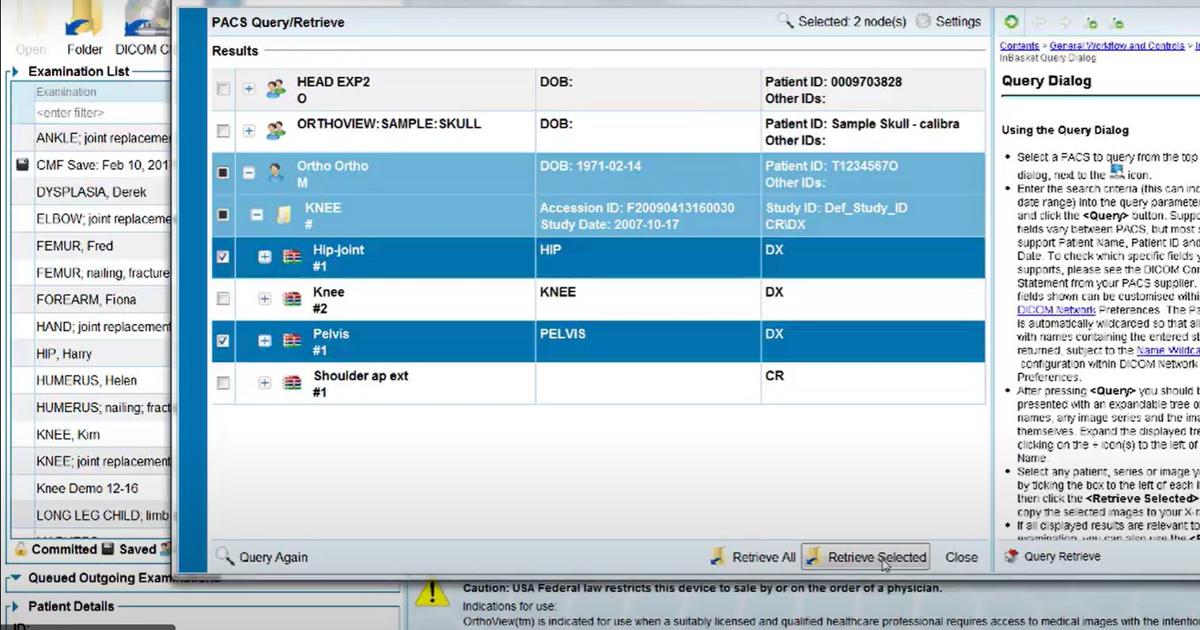Click the Retrieve Selected button
The height and width of the screenshot is (630, 1200).
tap(867, 557)
